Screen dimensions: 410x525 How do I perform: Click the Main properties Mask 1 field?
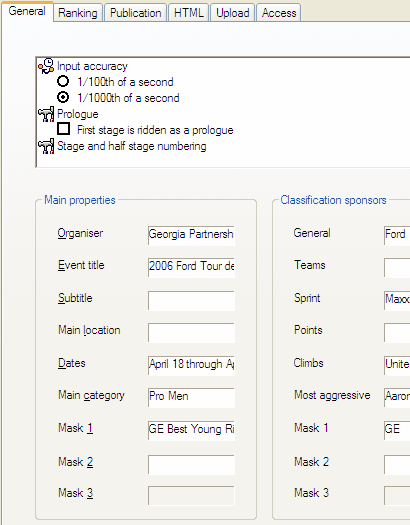[x=191, y=430]
